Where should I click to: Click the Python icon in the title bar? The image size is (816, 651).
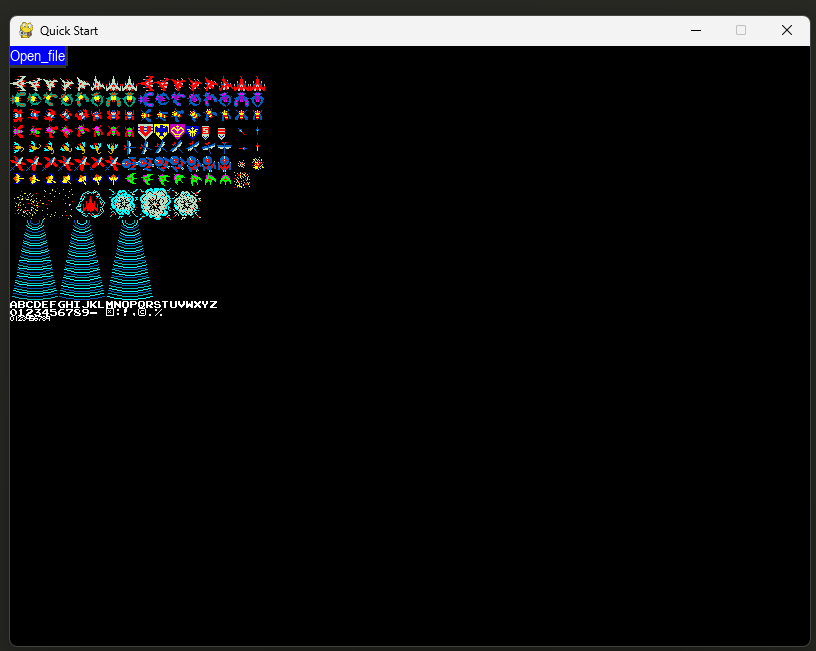click(27, 30)
